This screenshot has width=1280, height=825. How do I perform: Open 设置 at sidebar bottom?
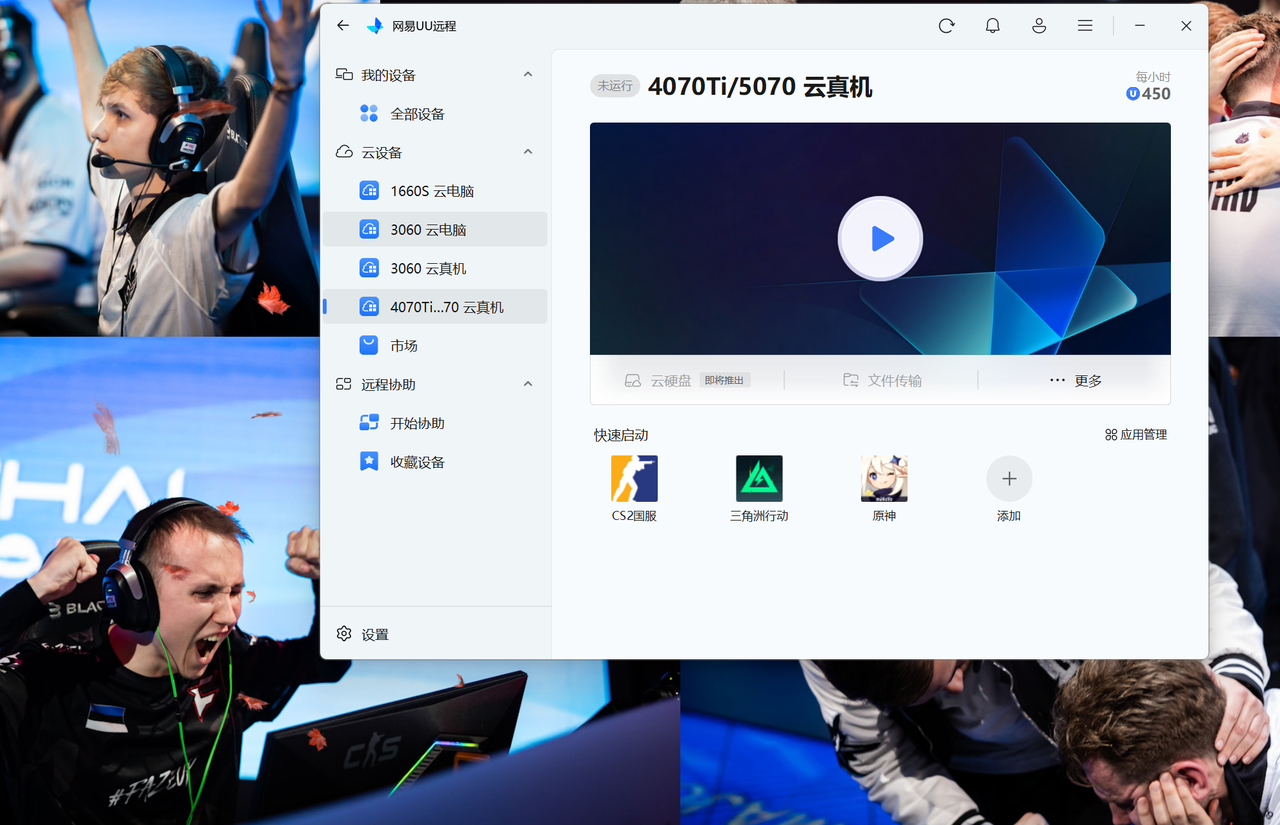[363, 634]
